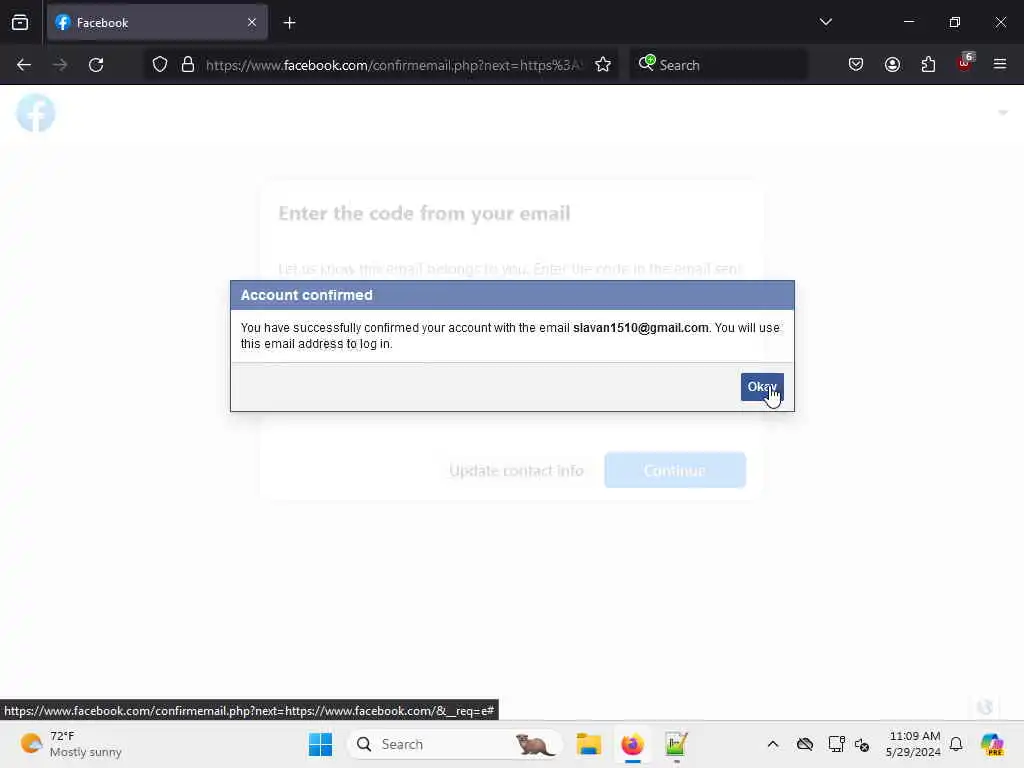
Task: Go back to previous page
Action: [x=24, y=65]
